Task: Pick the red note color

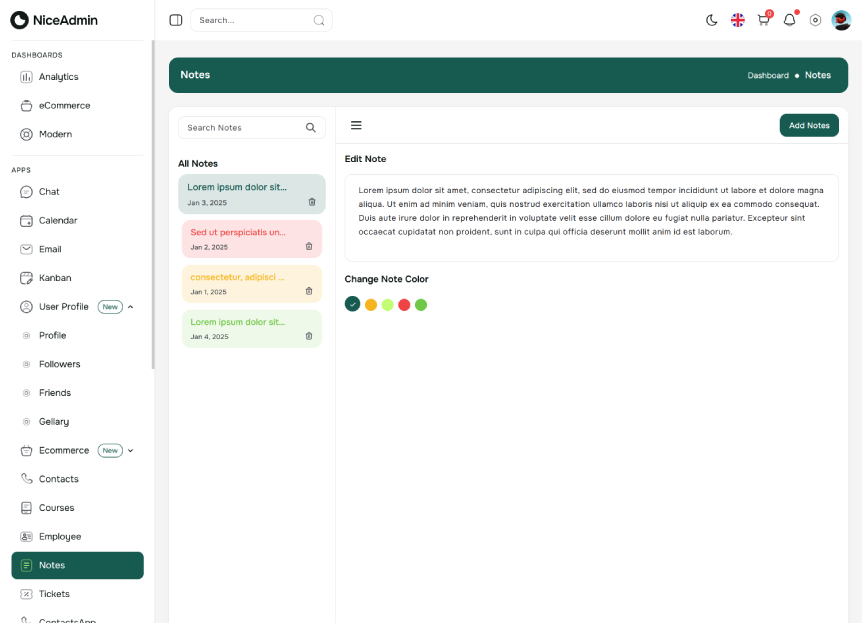Action: click(404, 305)
